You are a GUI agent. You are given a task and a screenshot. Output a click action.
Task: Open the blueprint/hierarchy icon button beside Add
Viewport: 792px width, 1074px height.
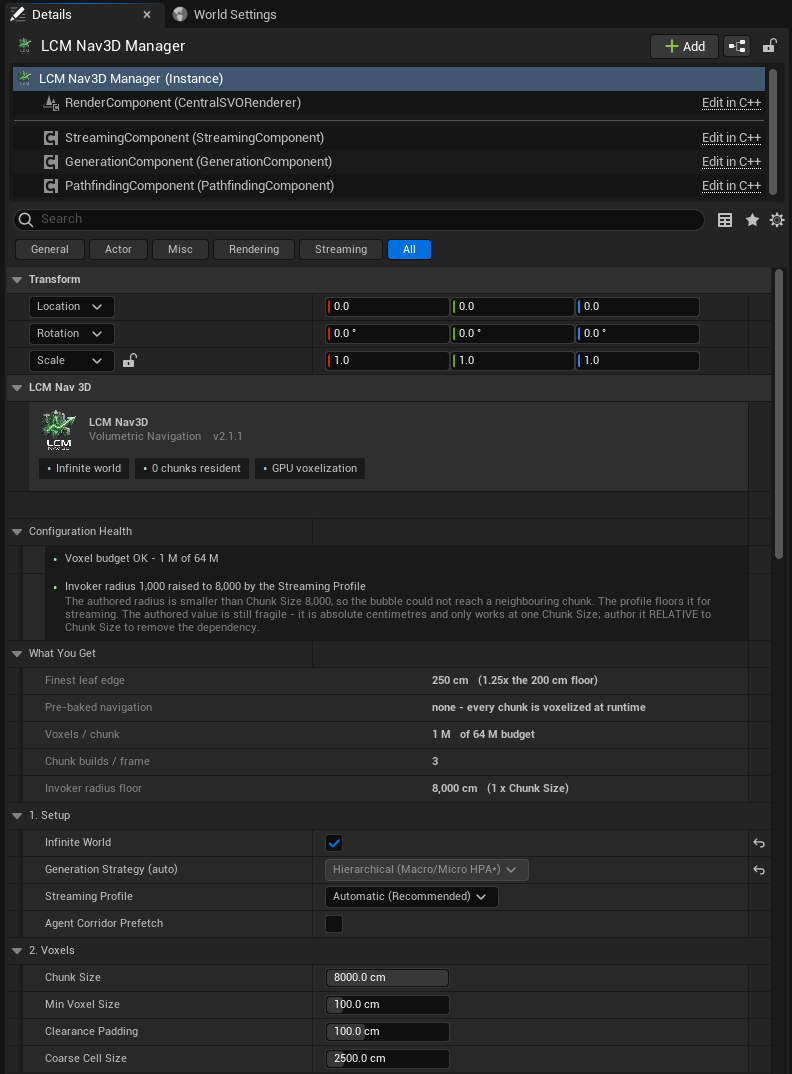click(x=737, y=46)
